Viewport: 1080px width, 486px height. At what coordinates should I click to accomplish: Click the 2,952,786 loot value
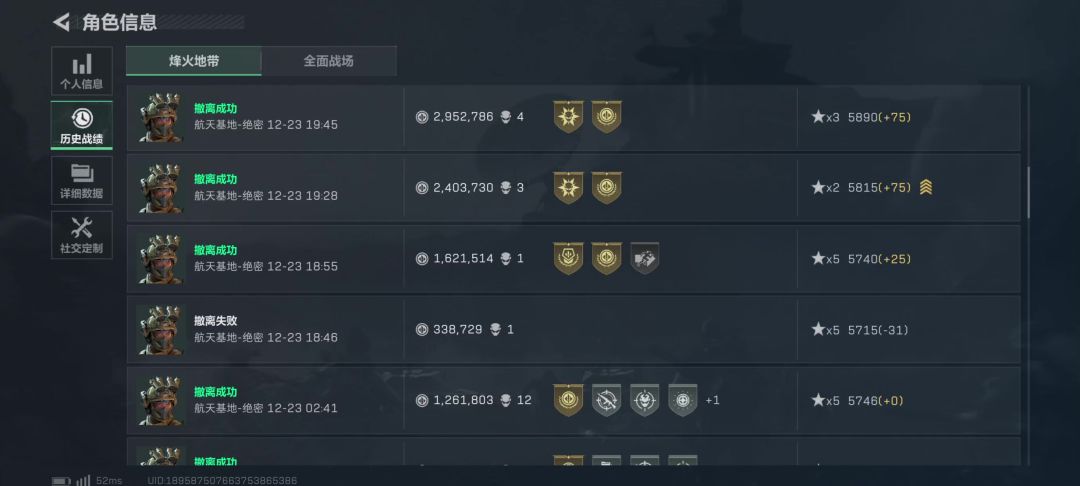tap(463, 117)
